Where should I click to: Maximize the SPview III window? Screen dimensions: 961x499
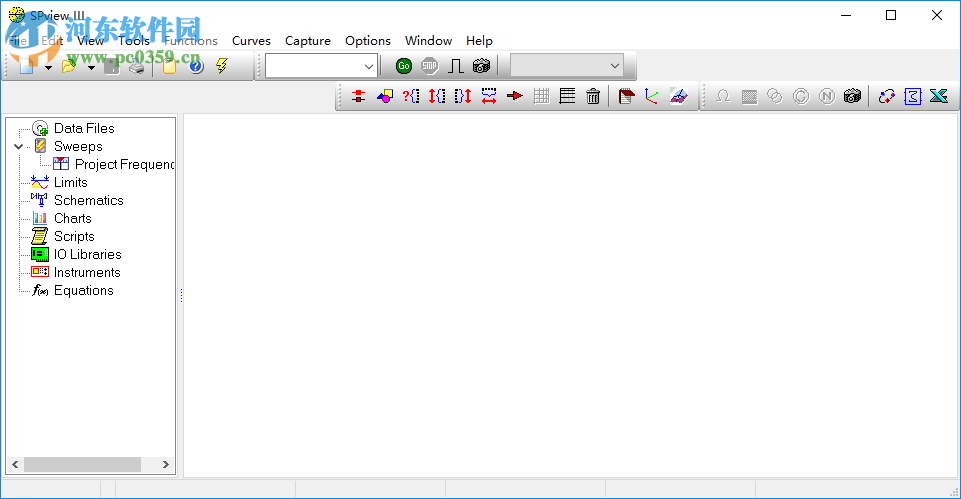(x=891, y=15)
